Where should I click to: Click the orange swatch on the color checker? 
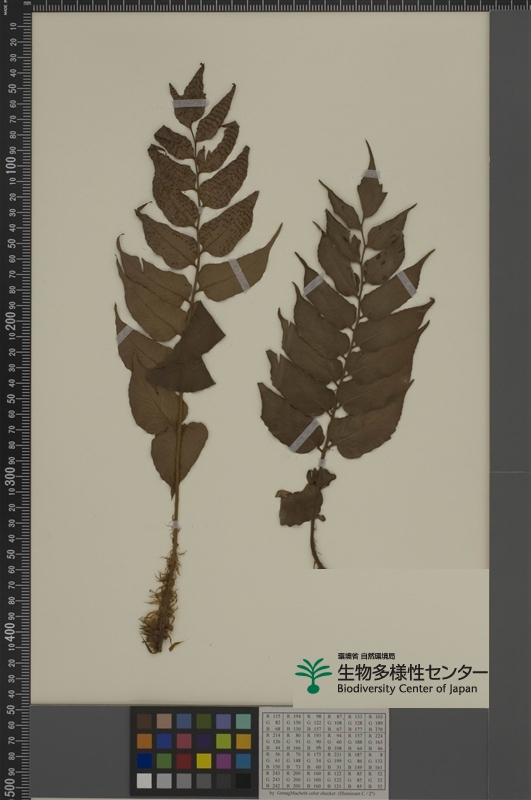point(144,741)
